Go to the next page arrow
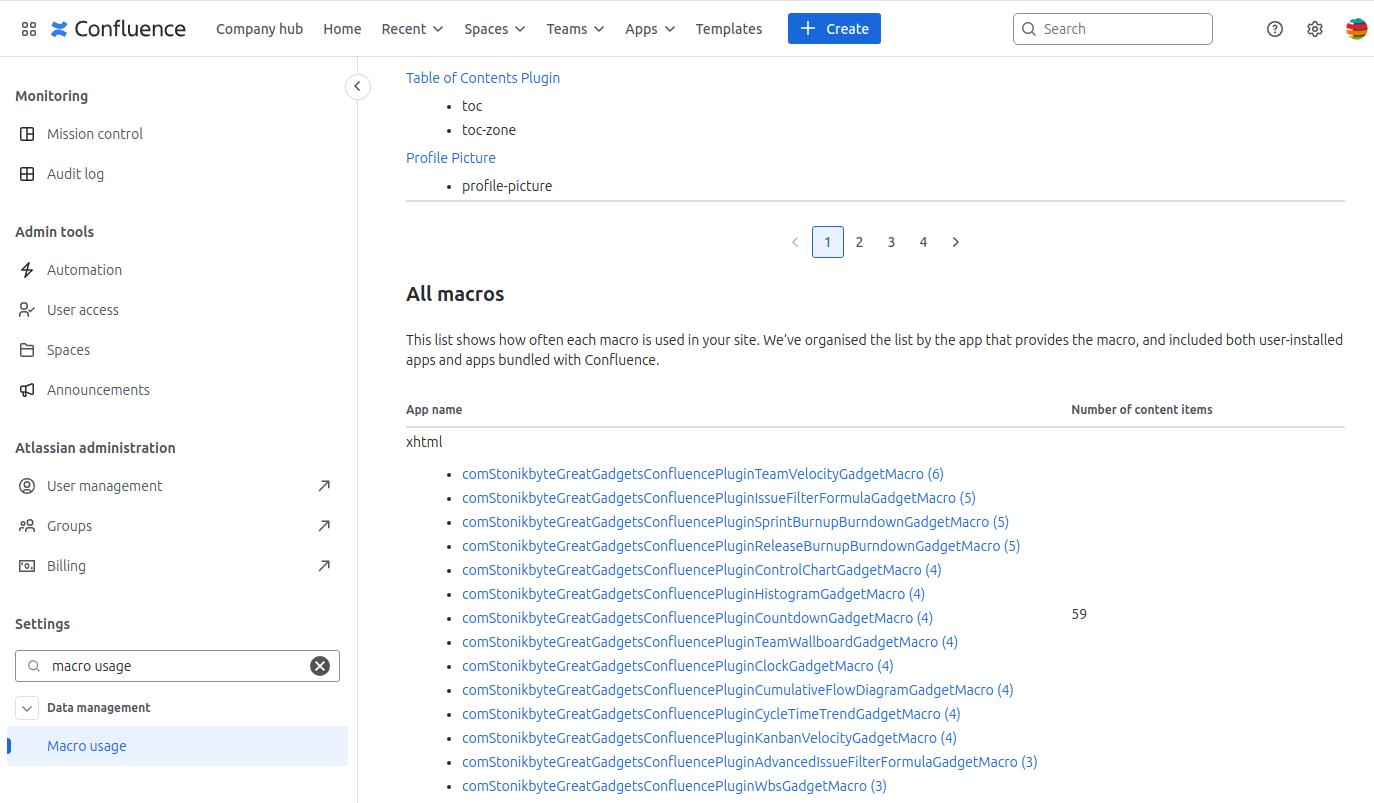Viewport: 1374px width, 803px height. pyautogui.click(x=956, y=242)
